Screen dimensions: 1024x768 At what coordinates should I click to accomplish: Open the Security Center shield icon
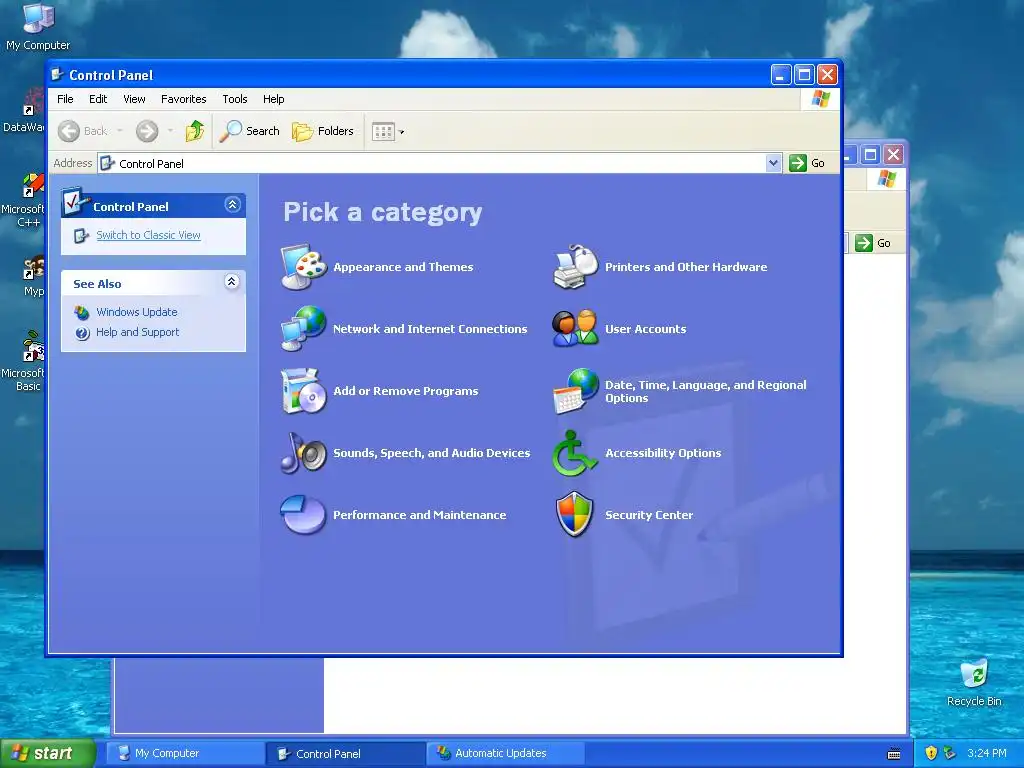(575, 515)
